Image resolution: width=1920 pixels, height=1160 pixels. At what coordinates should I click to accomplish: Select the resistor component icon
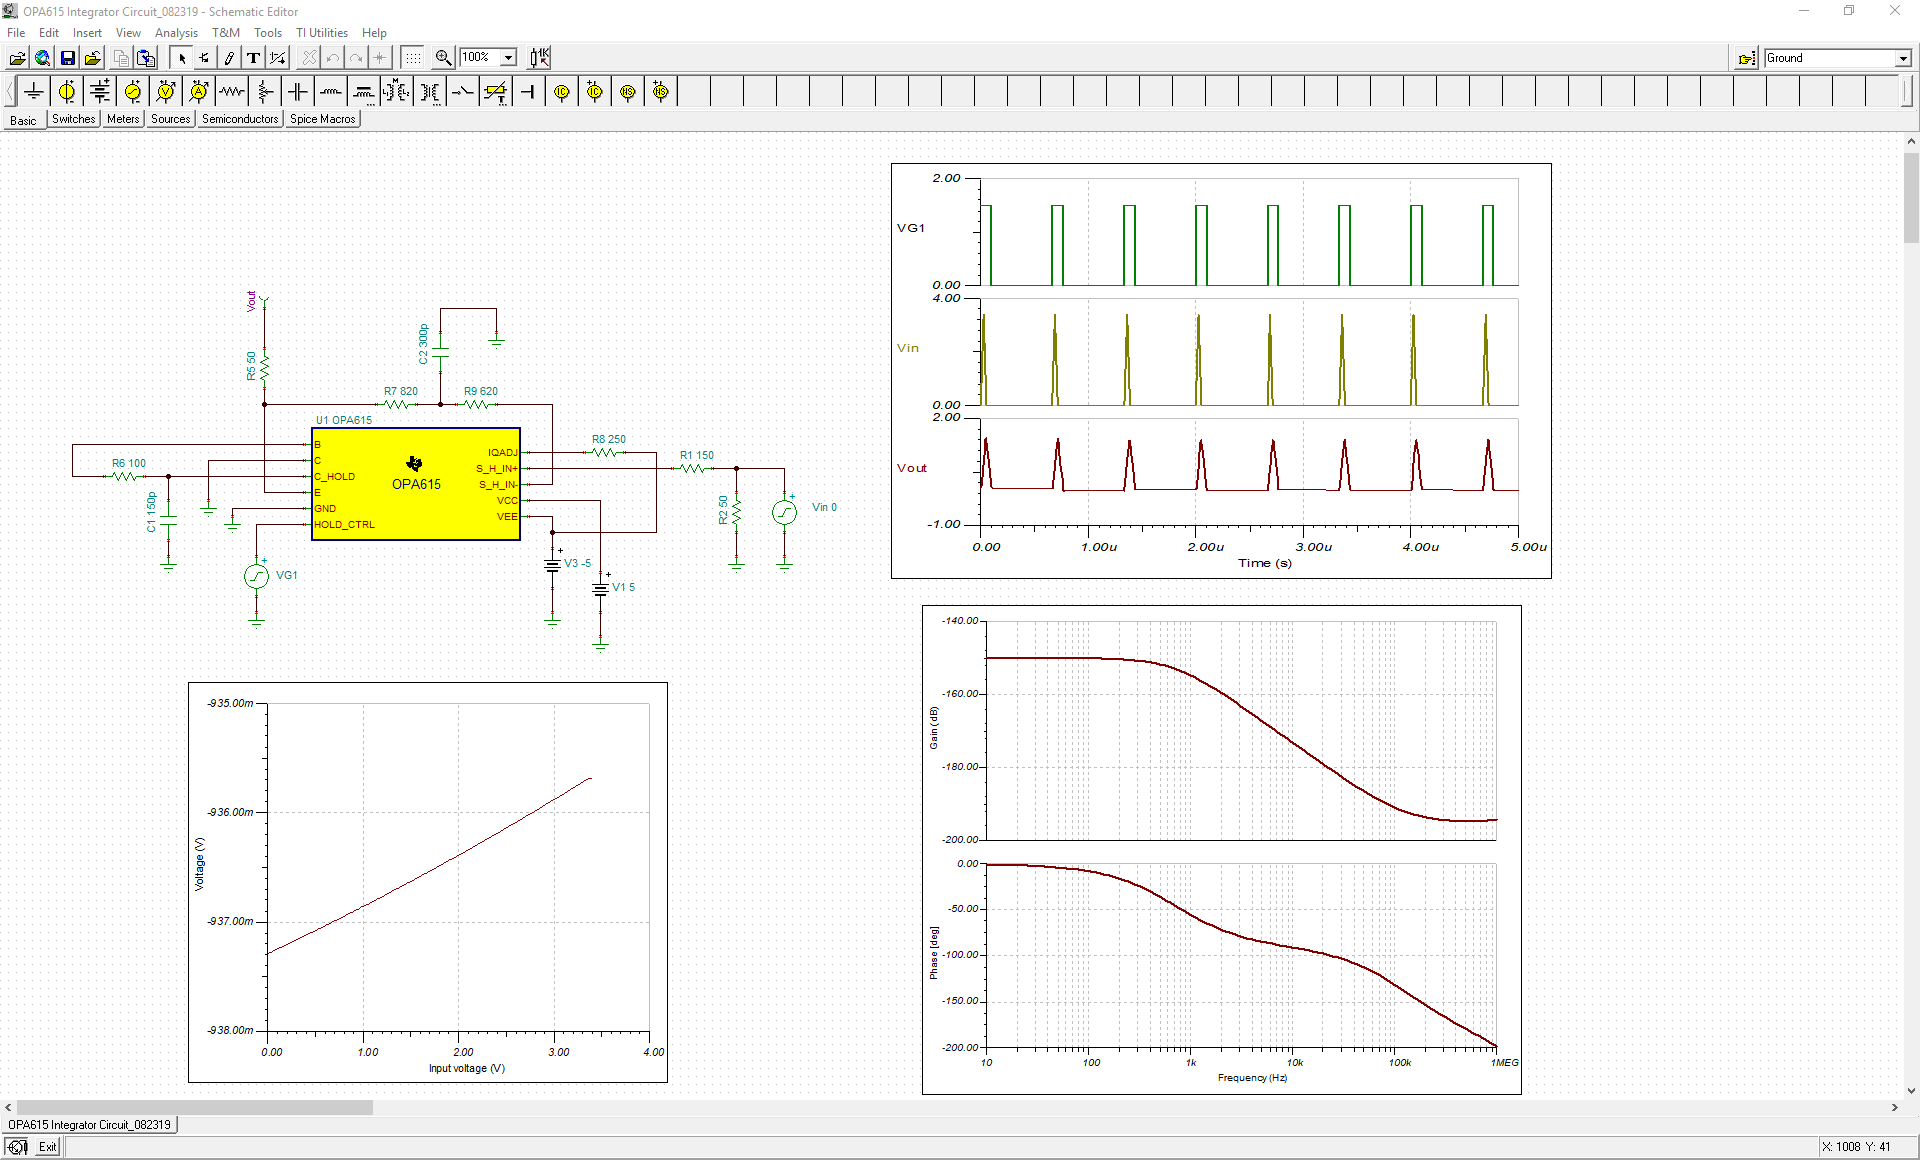[x=232, y=92]
